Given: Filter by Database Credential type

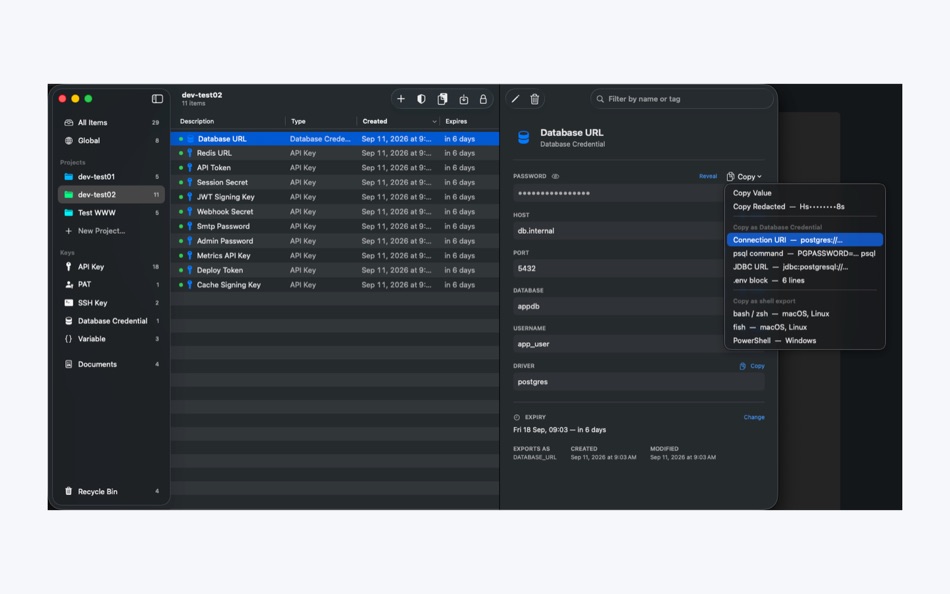Looking at the screenshot, I should (x=111, y=321).
